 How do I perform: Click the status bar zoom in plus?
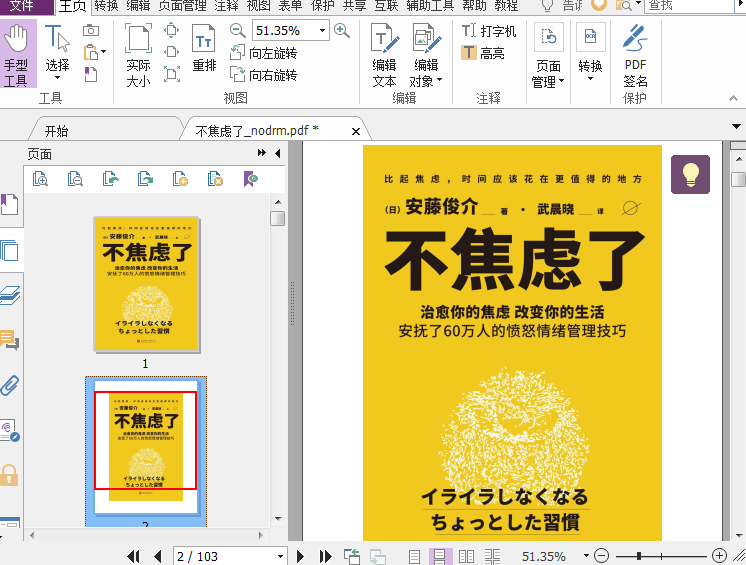tap(719, 555)
